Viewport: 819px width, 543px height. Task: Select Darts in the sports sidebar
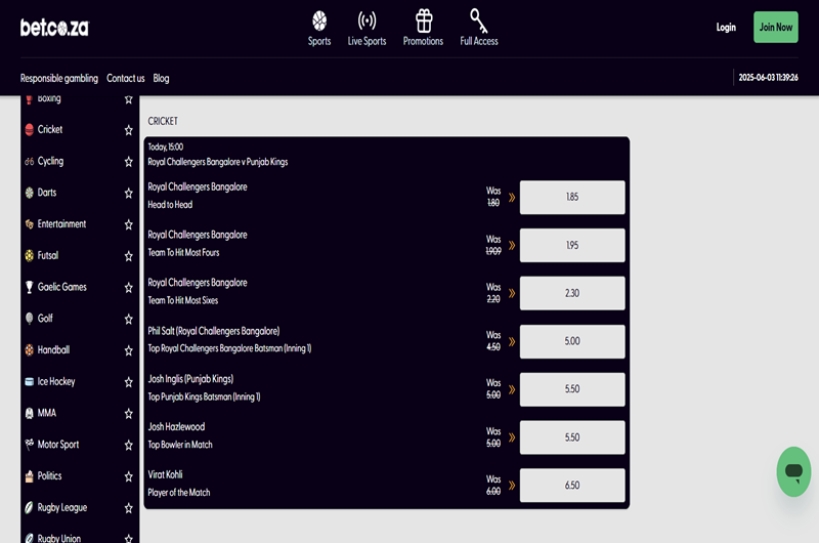[47, 192]
